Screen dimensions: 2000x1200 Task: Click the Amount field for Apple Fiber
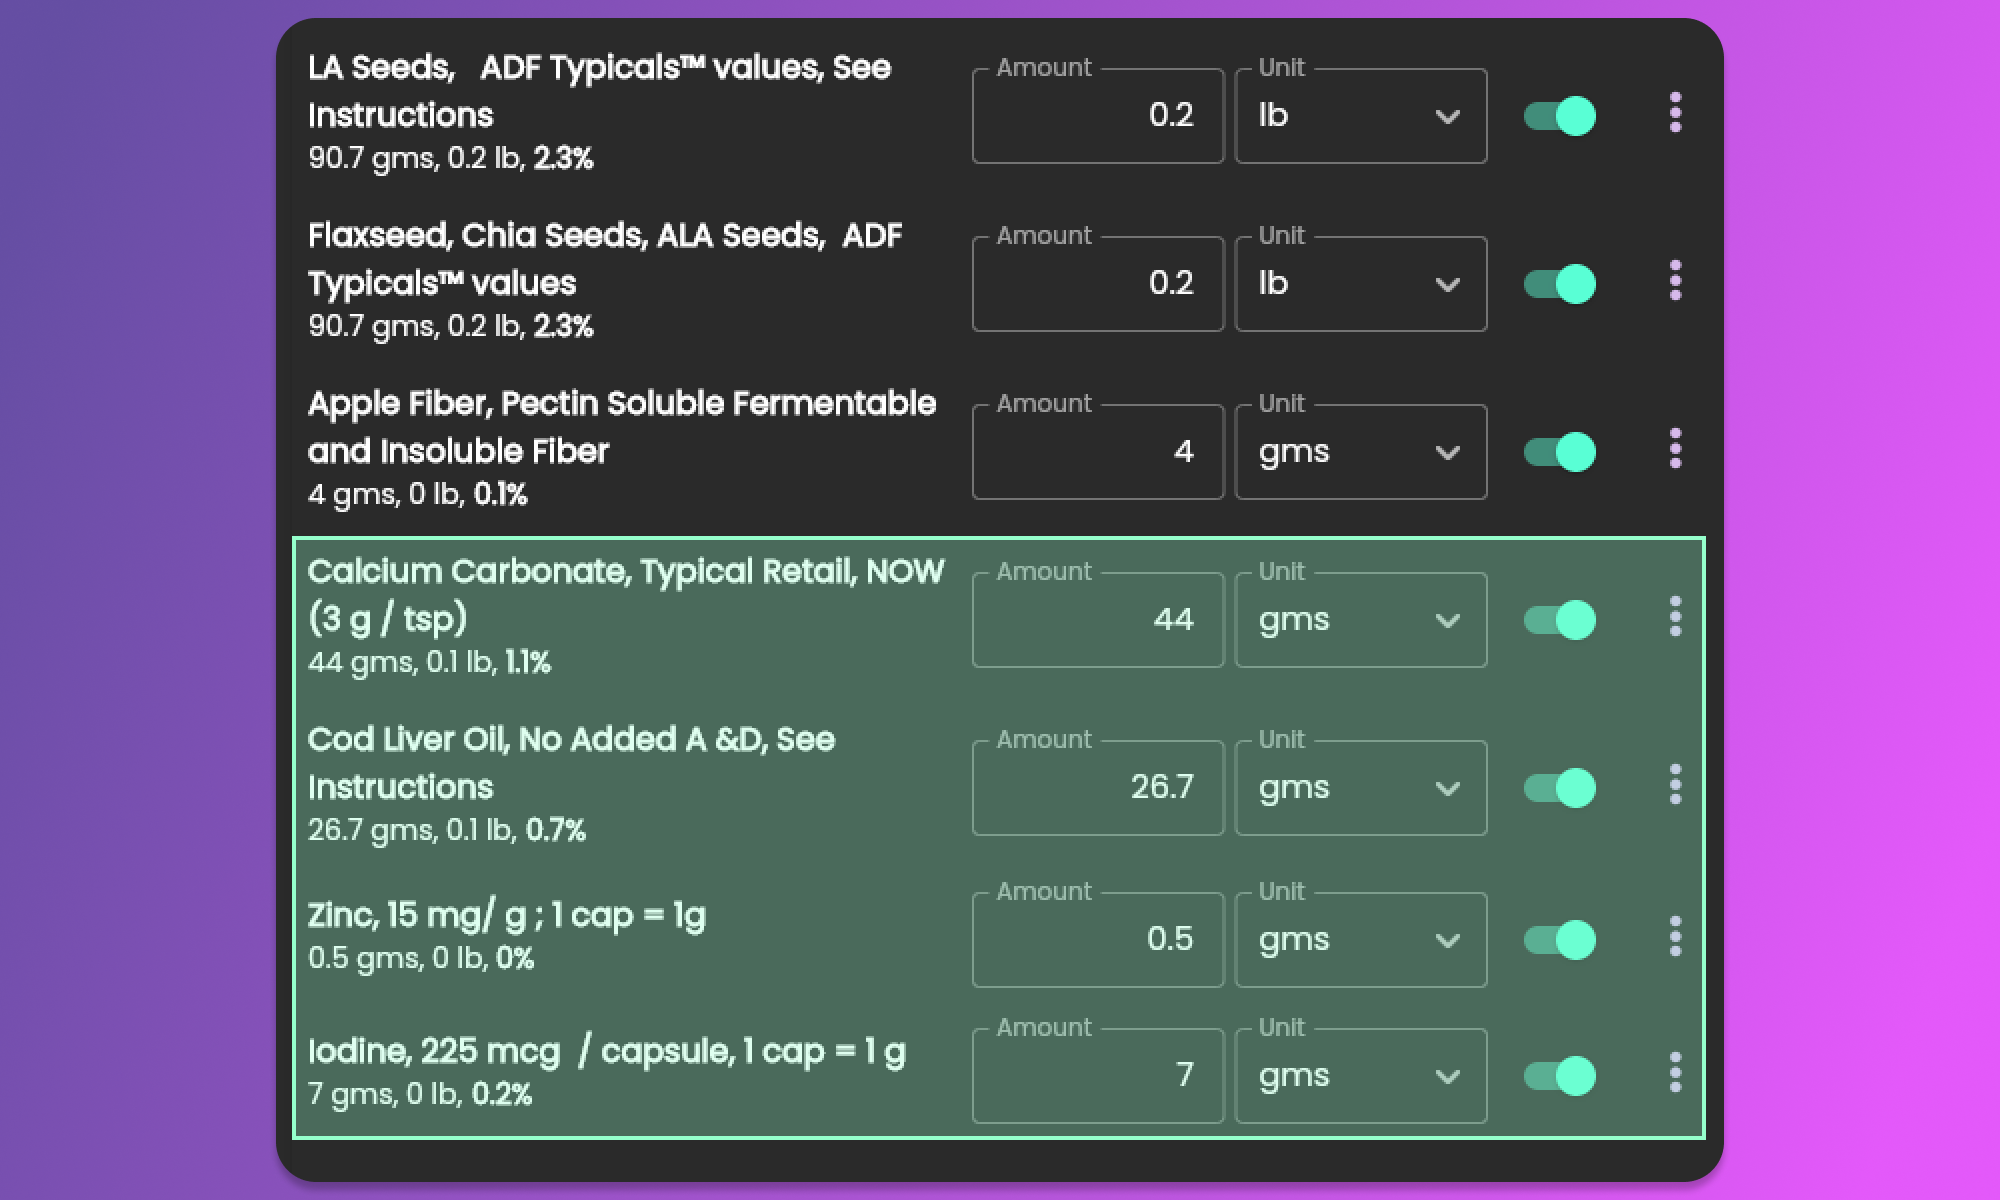1097,452
